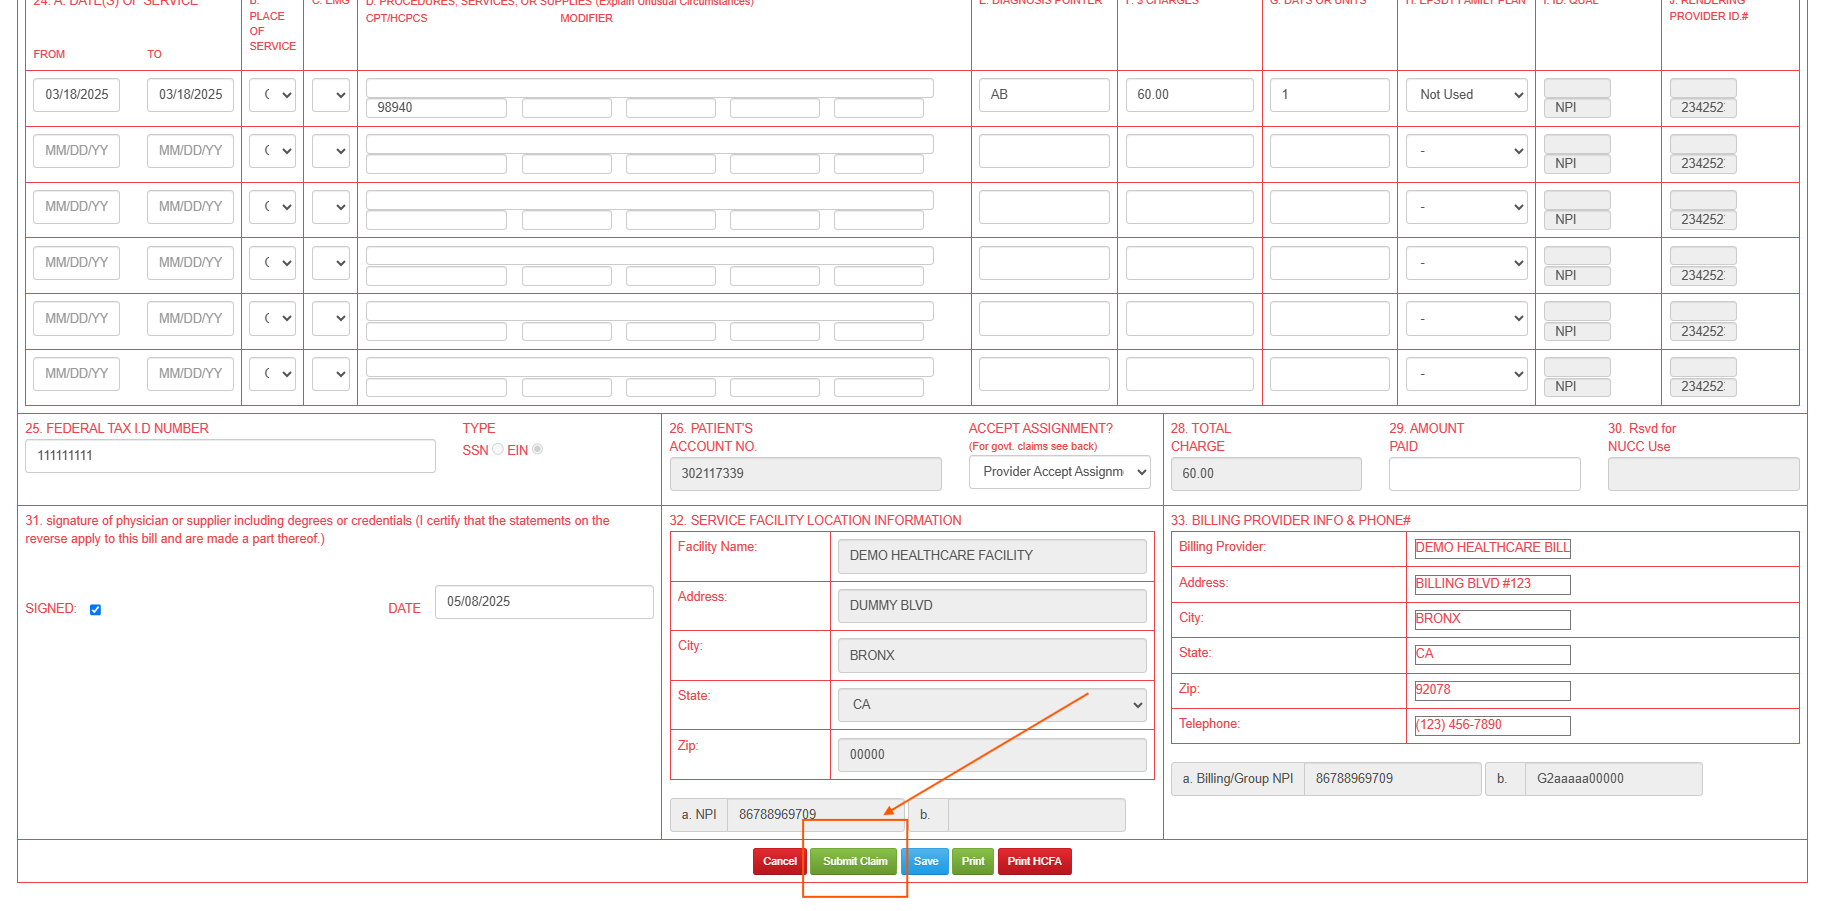This screenshot has height=911, width=1821.
Task: Click first modifier field in 98940 row
Action: [x=566, y=108]
